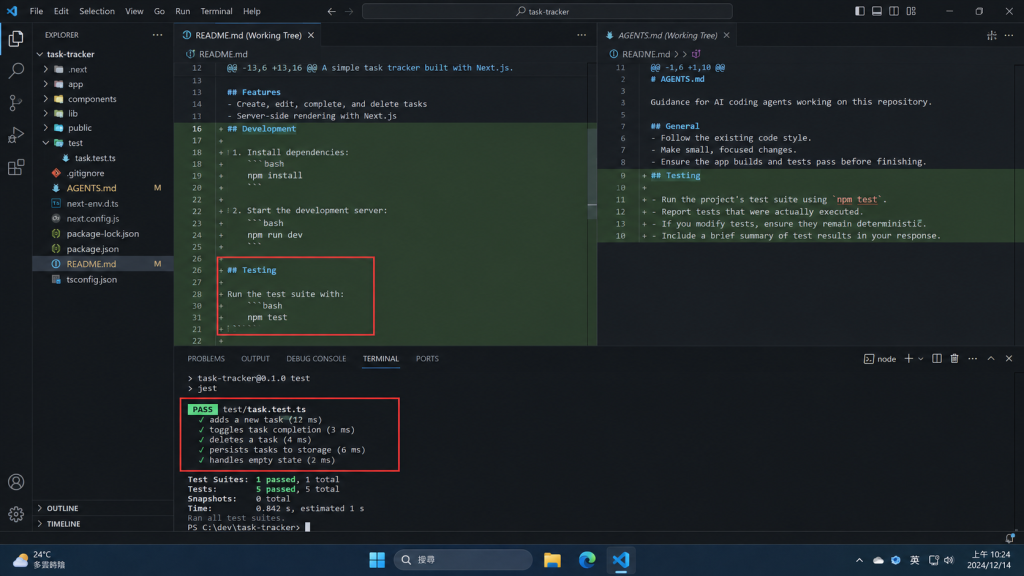Expand the .next folder
Image resolution: width=1024 pixels, height=576 pixels.
click(46, 69)
